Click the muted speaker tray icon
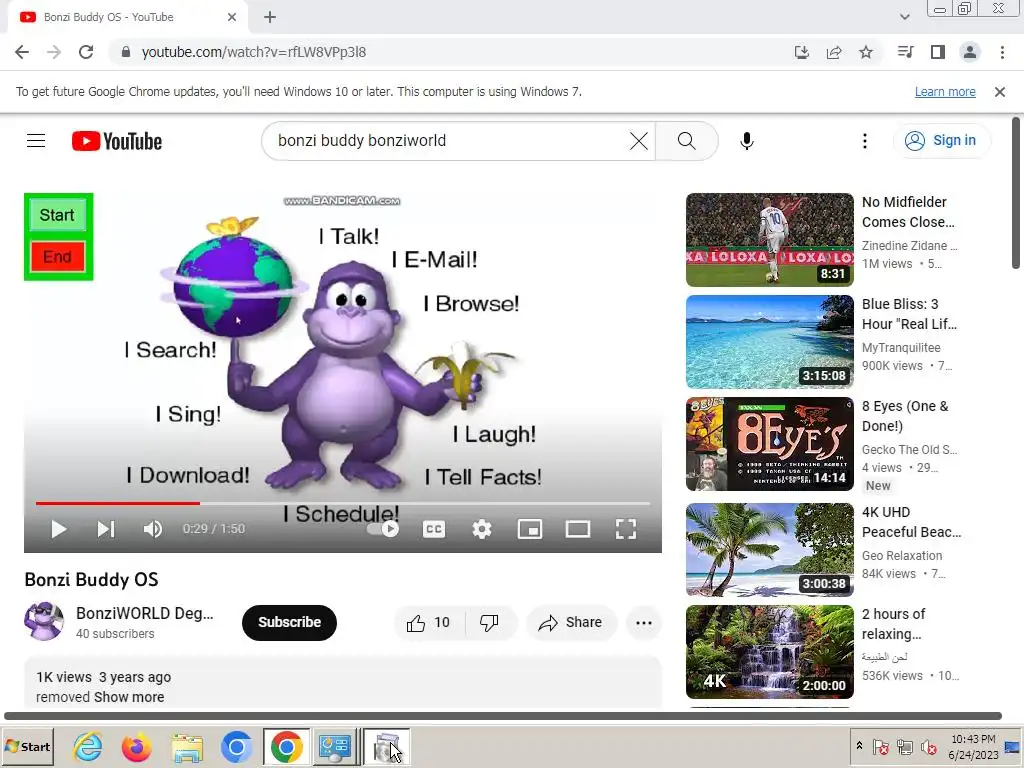 click(928, 746)
